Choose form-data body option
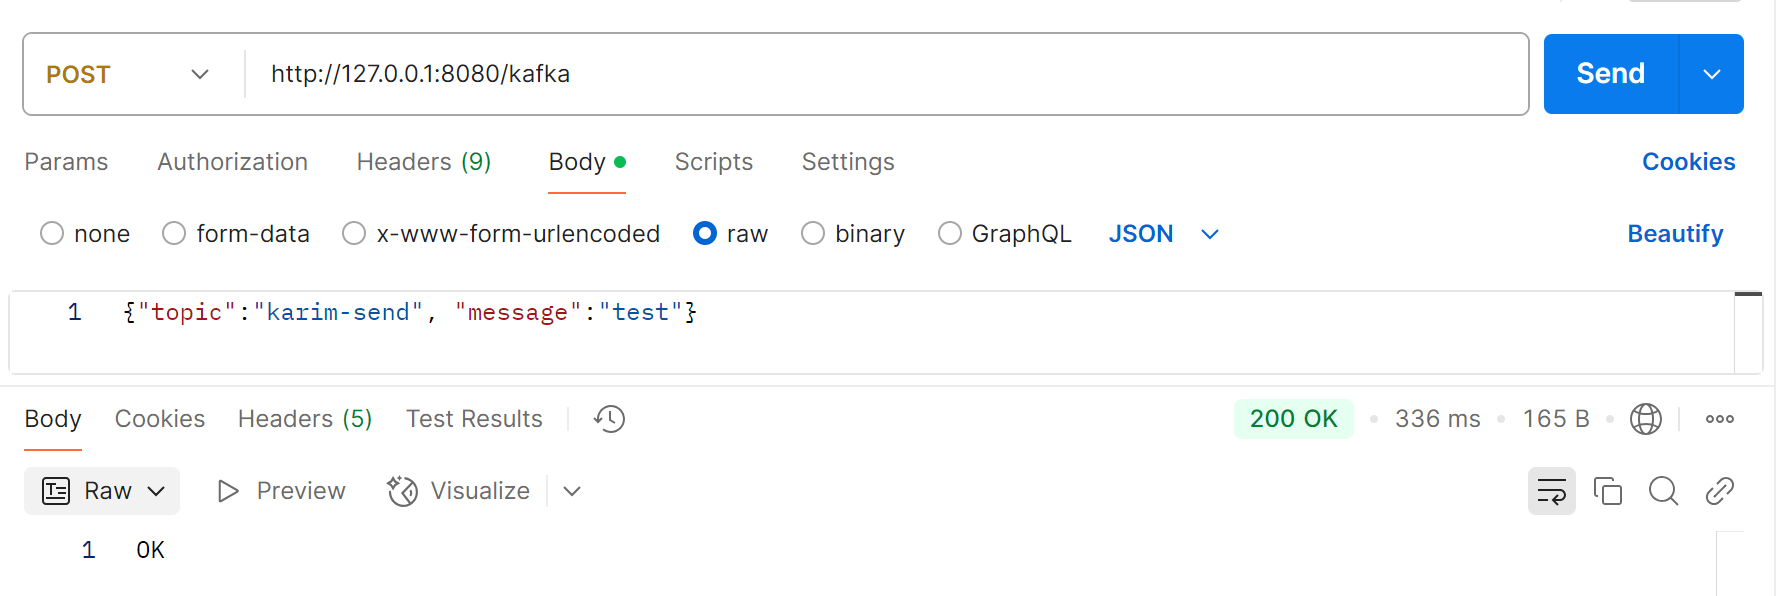Screen dimensions: 1778x596 [174, 234]
